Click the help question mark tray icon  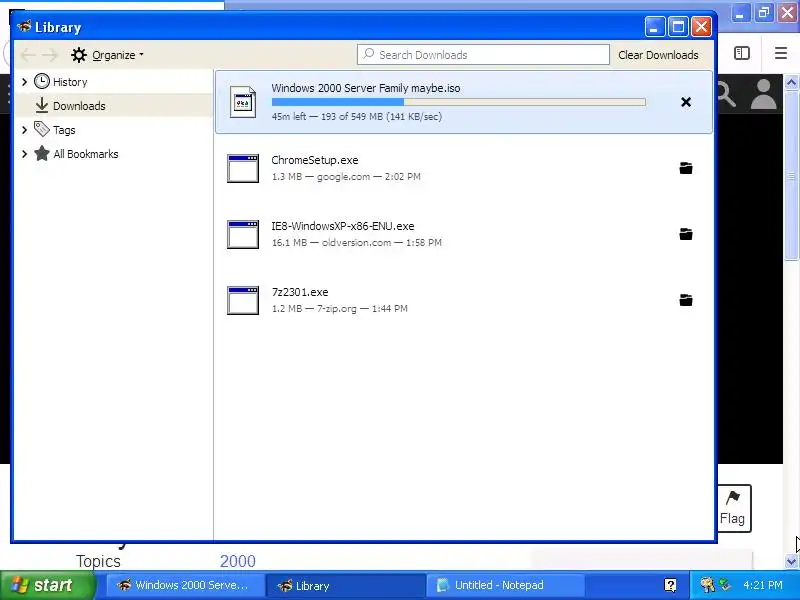click(x=670, y=585)
